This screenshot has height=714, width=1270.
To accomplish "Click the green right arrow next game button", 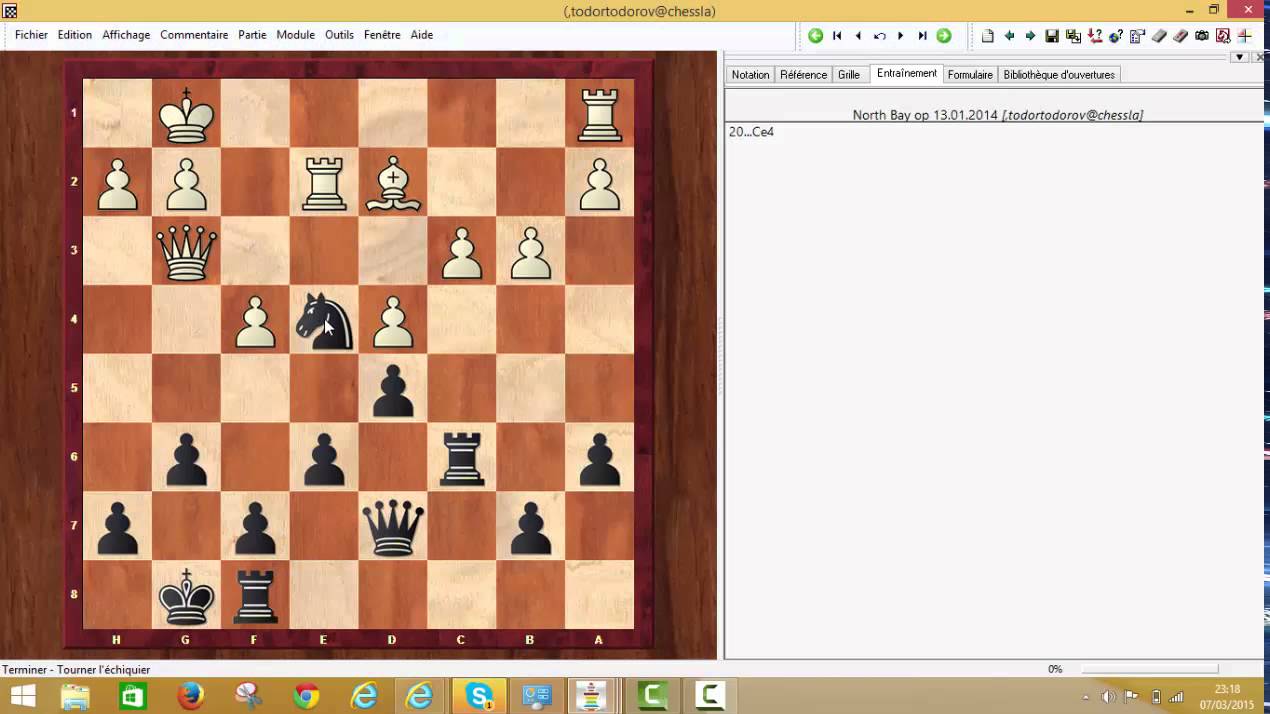I will [x=944, y=36].
